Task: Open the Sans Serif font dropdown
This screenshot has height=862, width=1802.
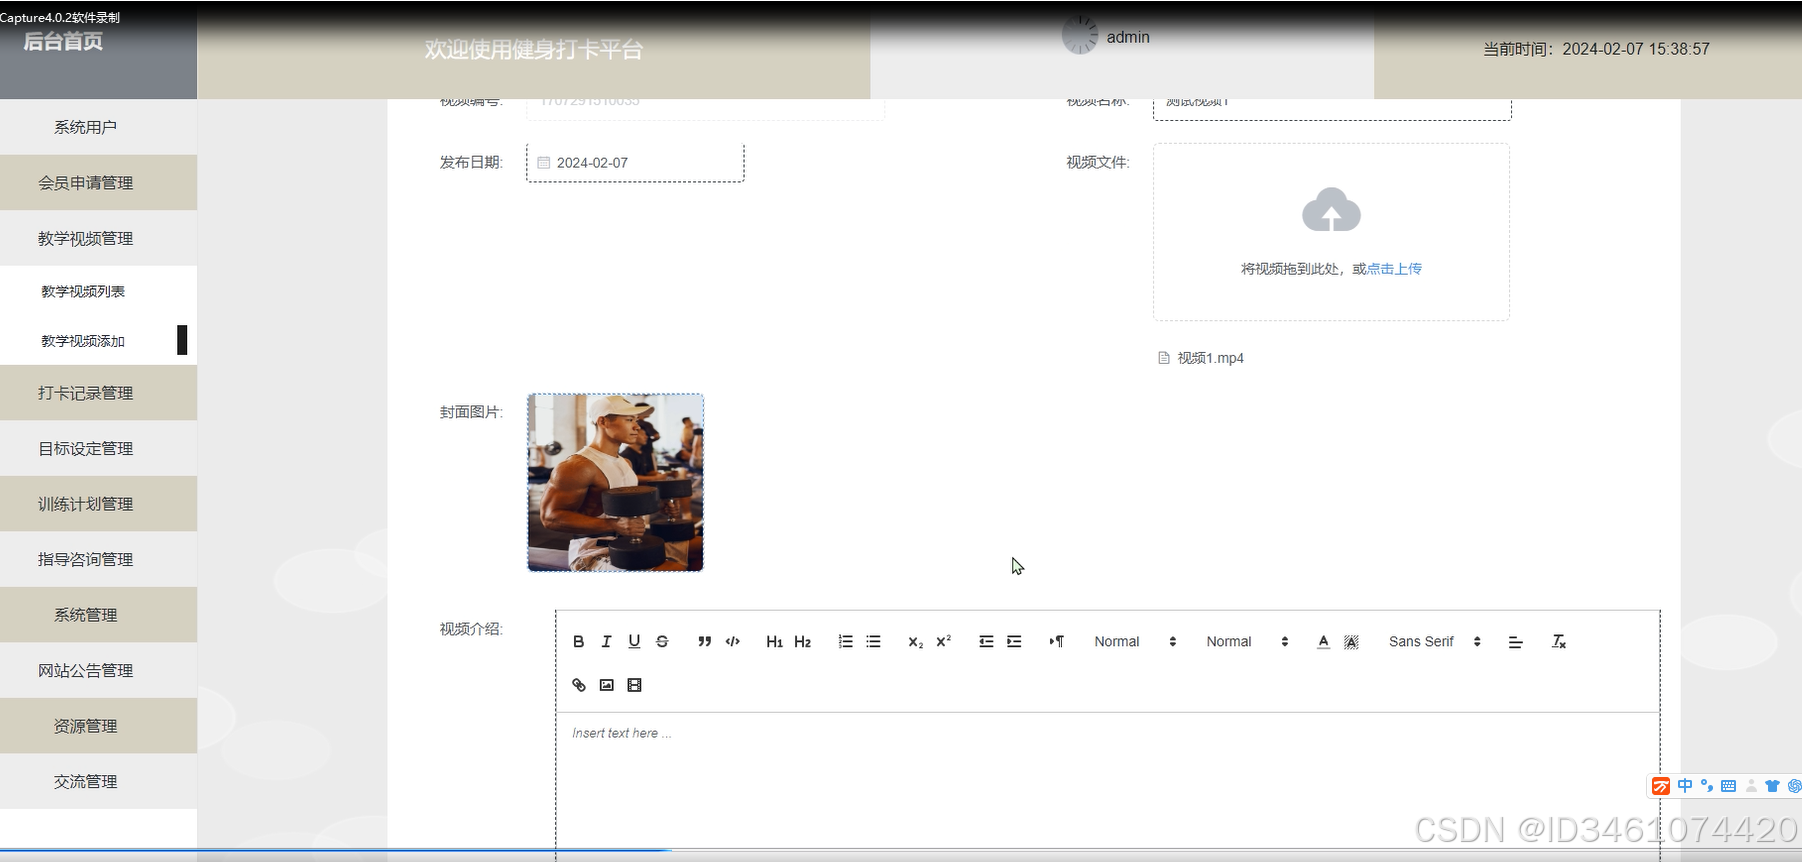Action: (x=1435, y=642)
